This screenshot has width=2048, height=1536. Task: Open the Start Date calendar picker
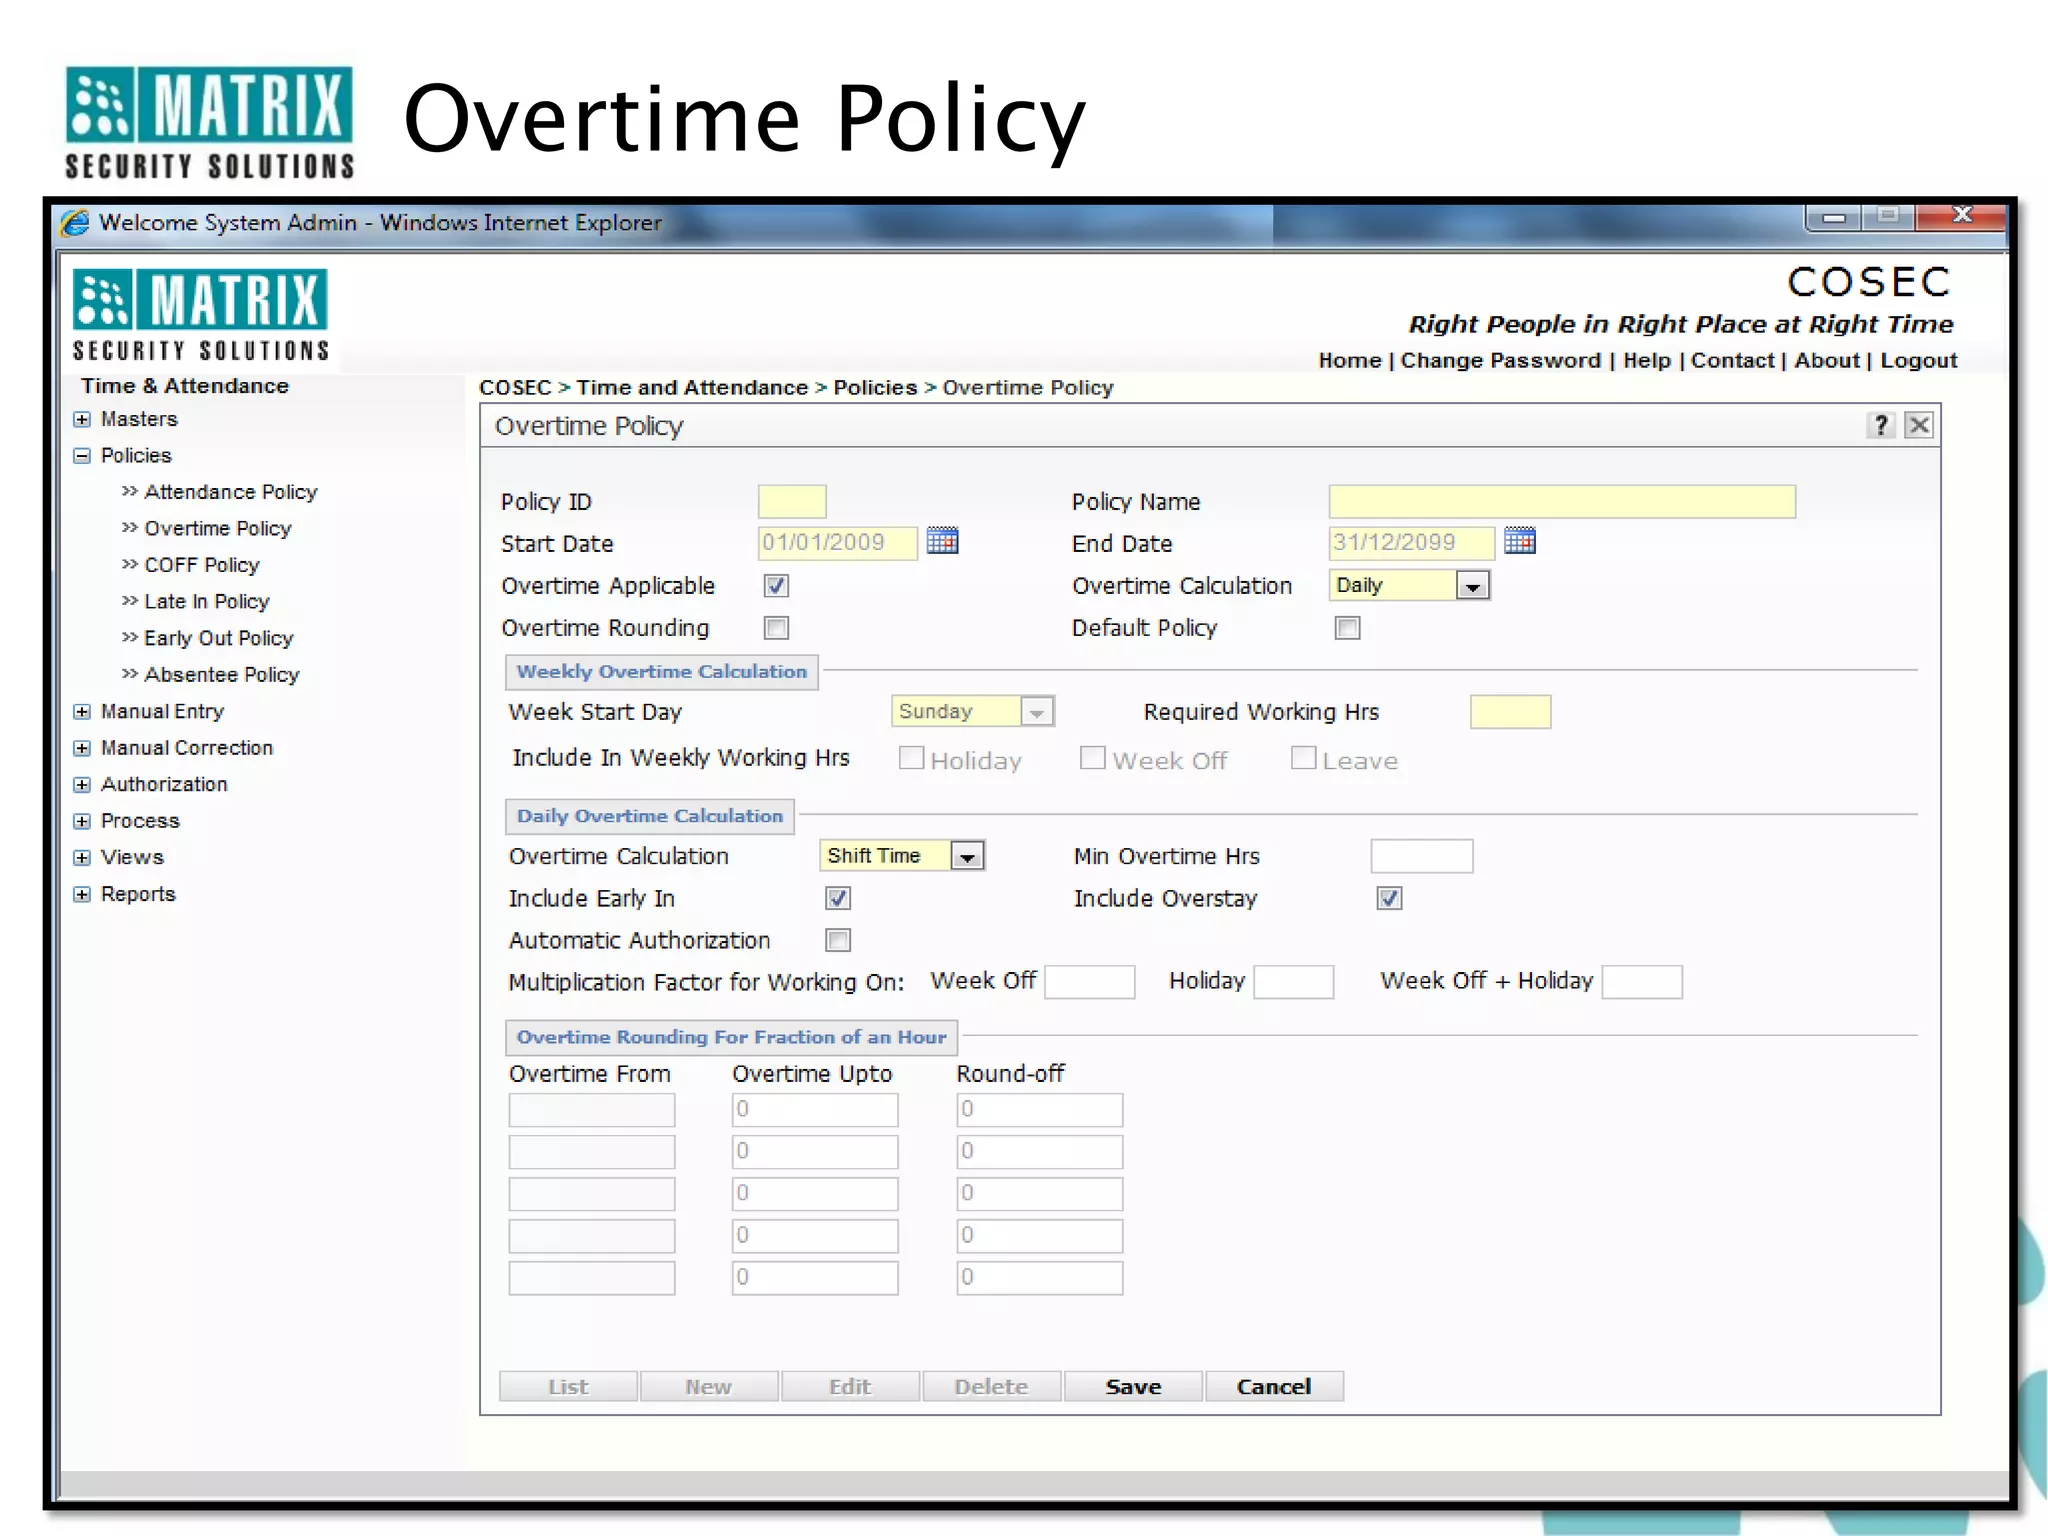click(942, 541)
